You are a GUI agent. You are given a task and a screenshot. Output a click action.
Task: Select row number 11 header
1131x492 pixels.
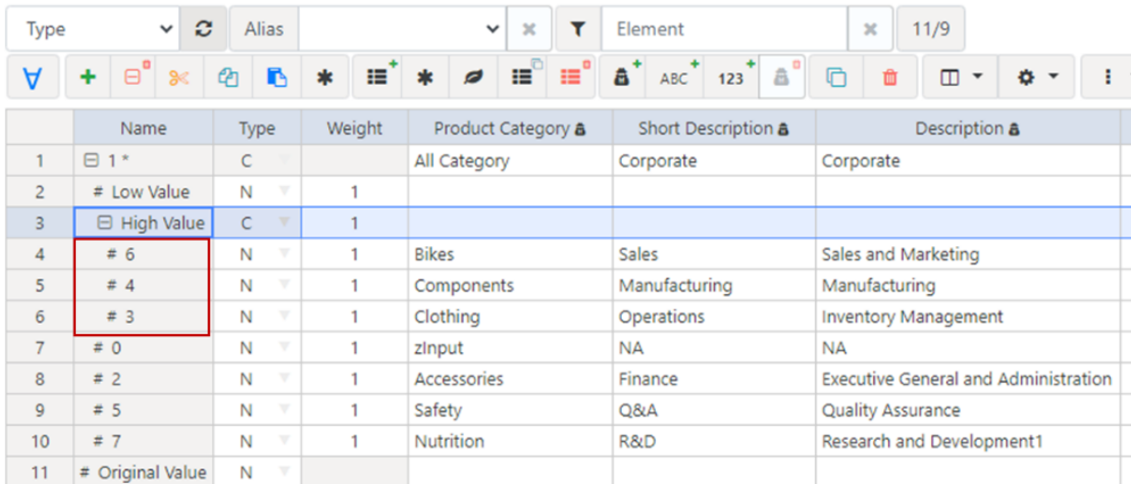(40, 473)
